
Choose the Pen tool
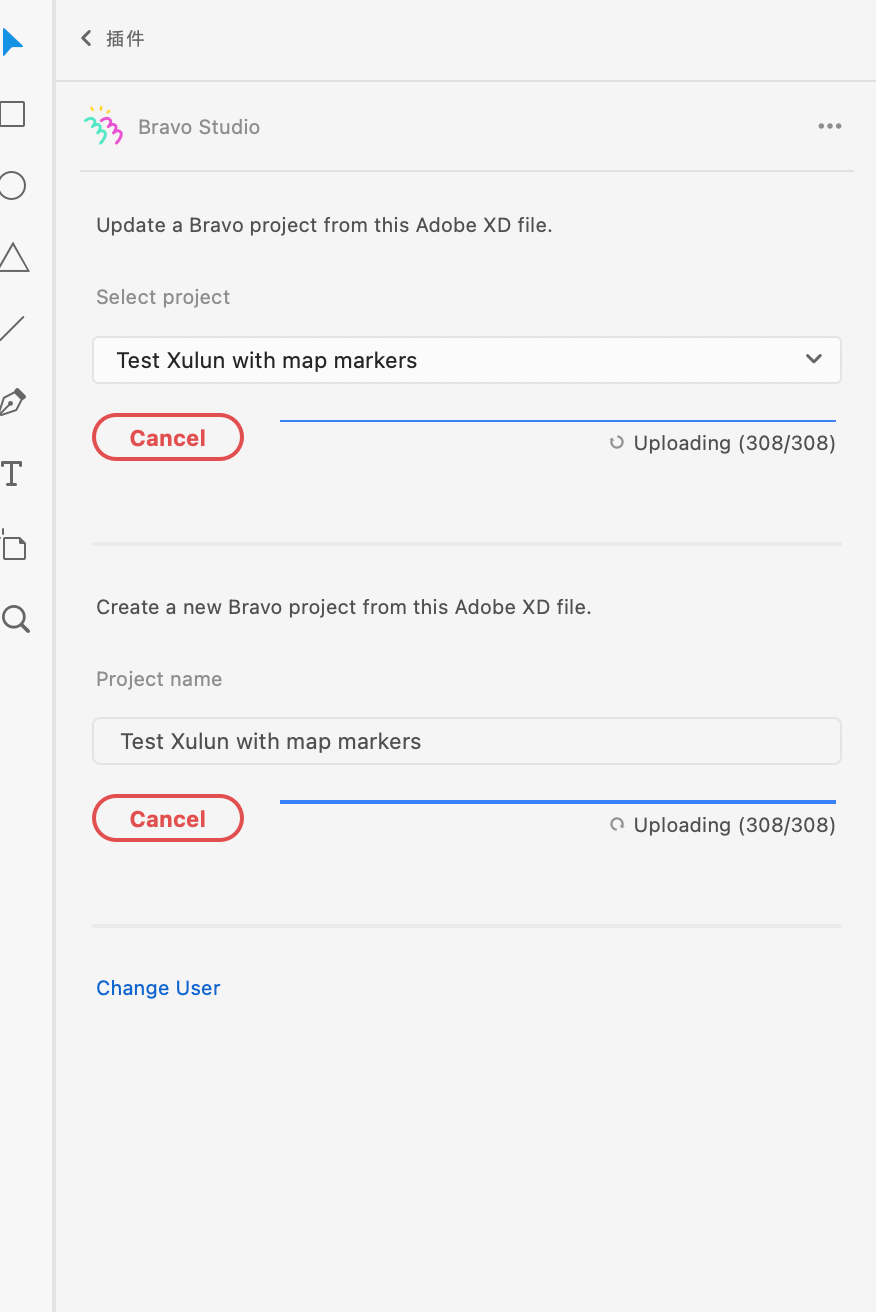point(12,402)
